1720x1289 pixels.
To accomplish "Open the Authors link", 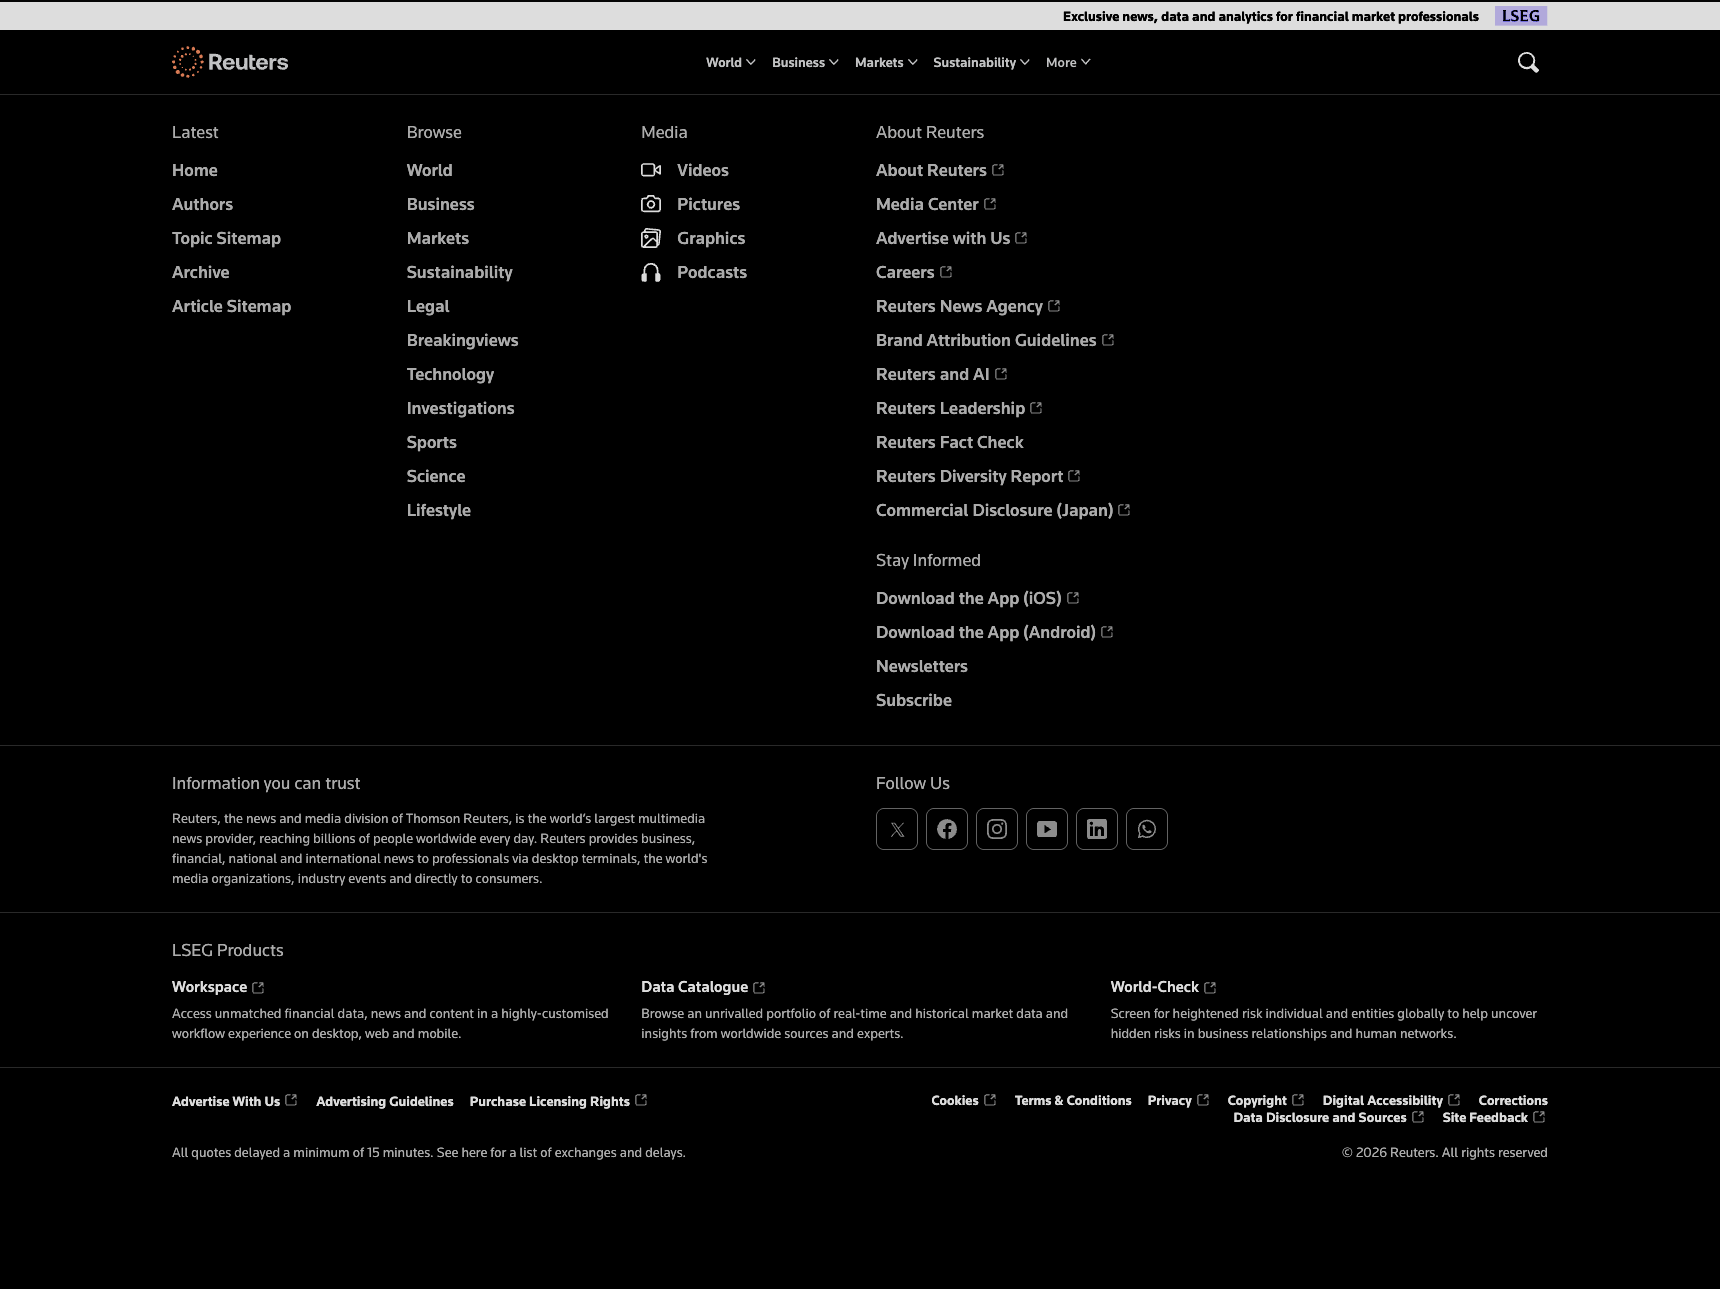I will [x=202, y=204].
